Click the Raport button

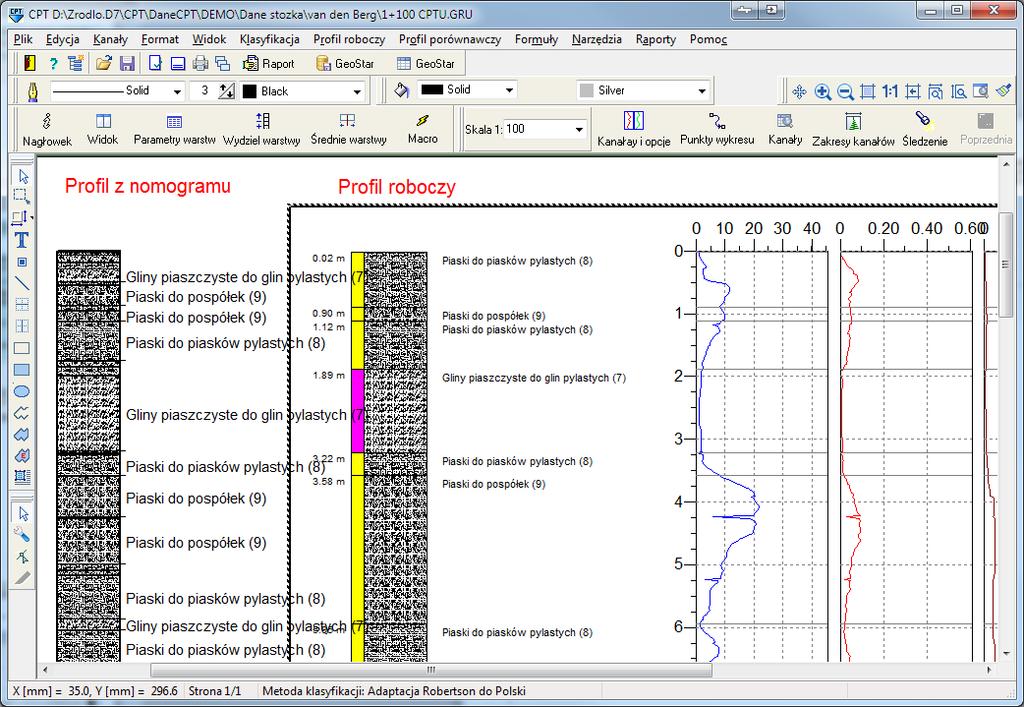click(x=268, y=63)
